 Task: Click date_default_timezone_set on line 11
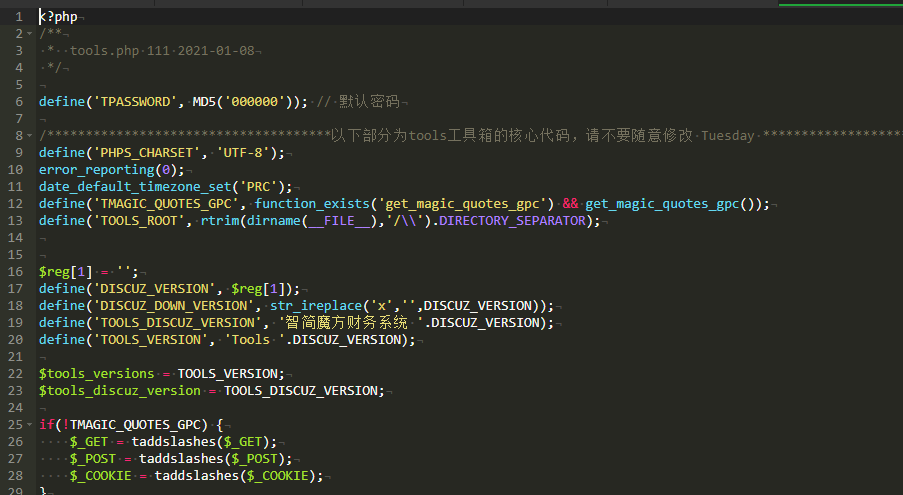pyautogui.click(x=135, y=187)
